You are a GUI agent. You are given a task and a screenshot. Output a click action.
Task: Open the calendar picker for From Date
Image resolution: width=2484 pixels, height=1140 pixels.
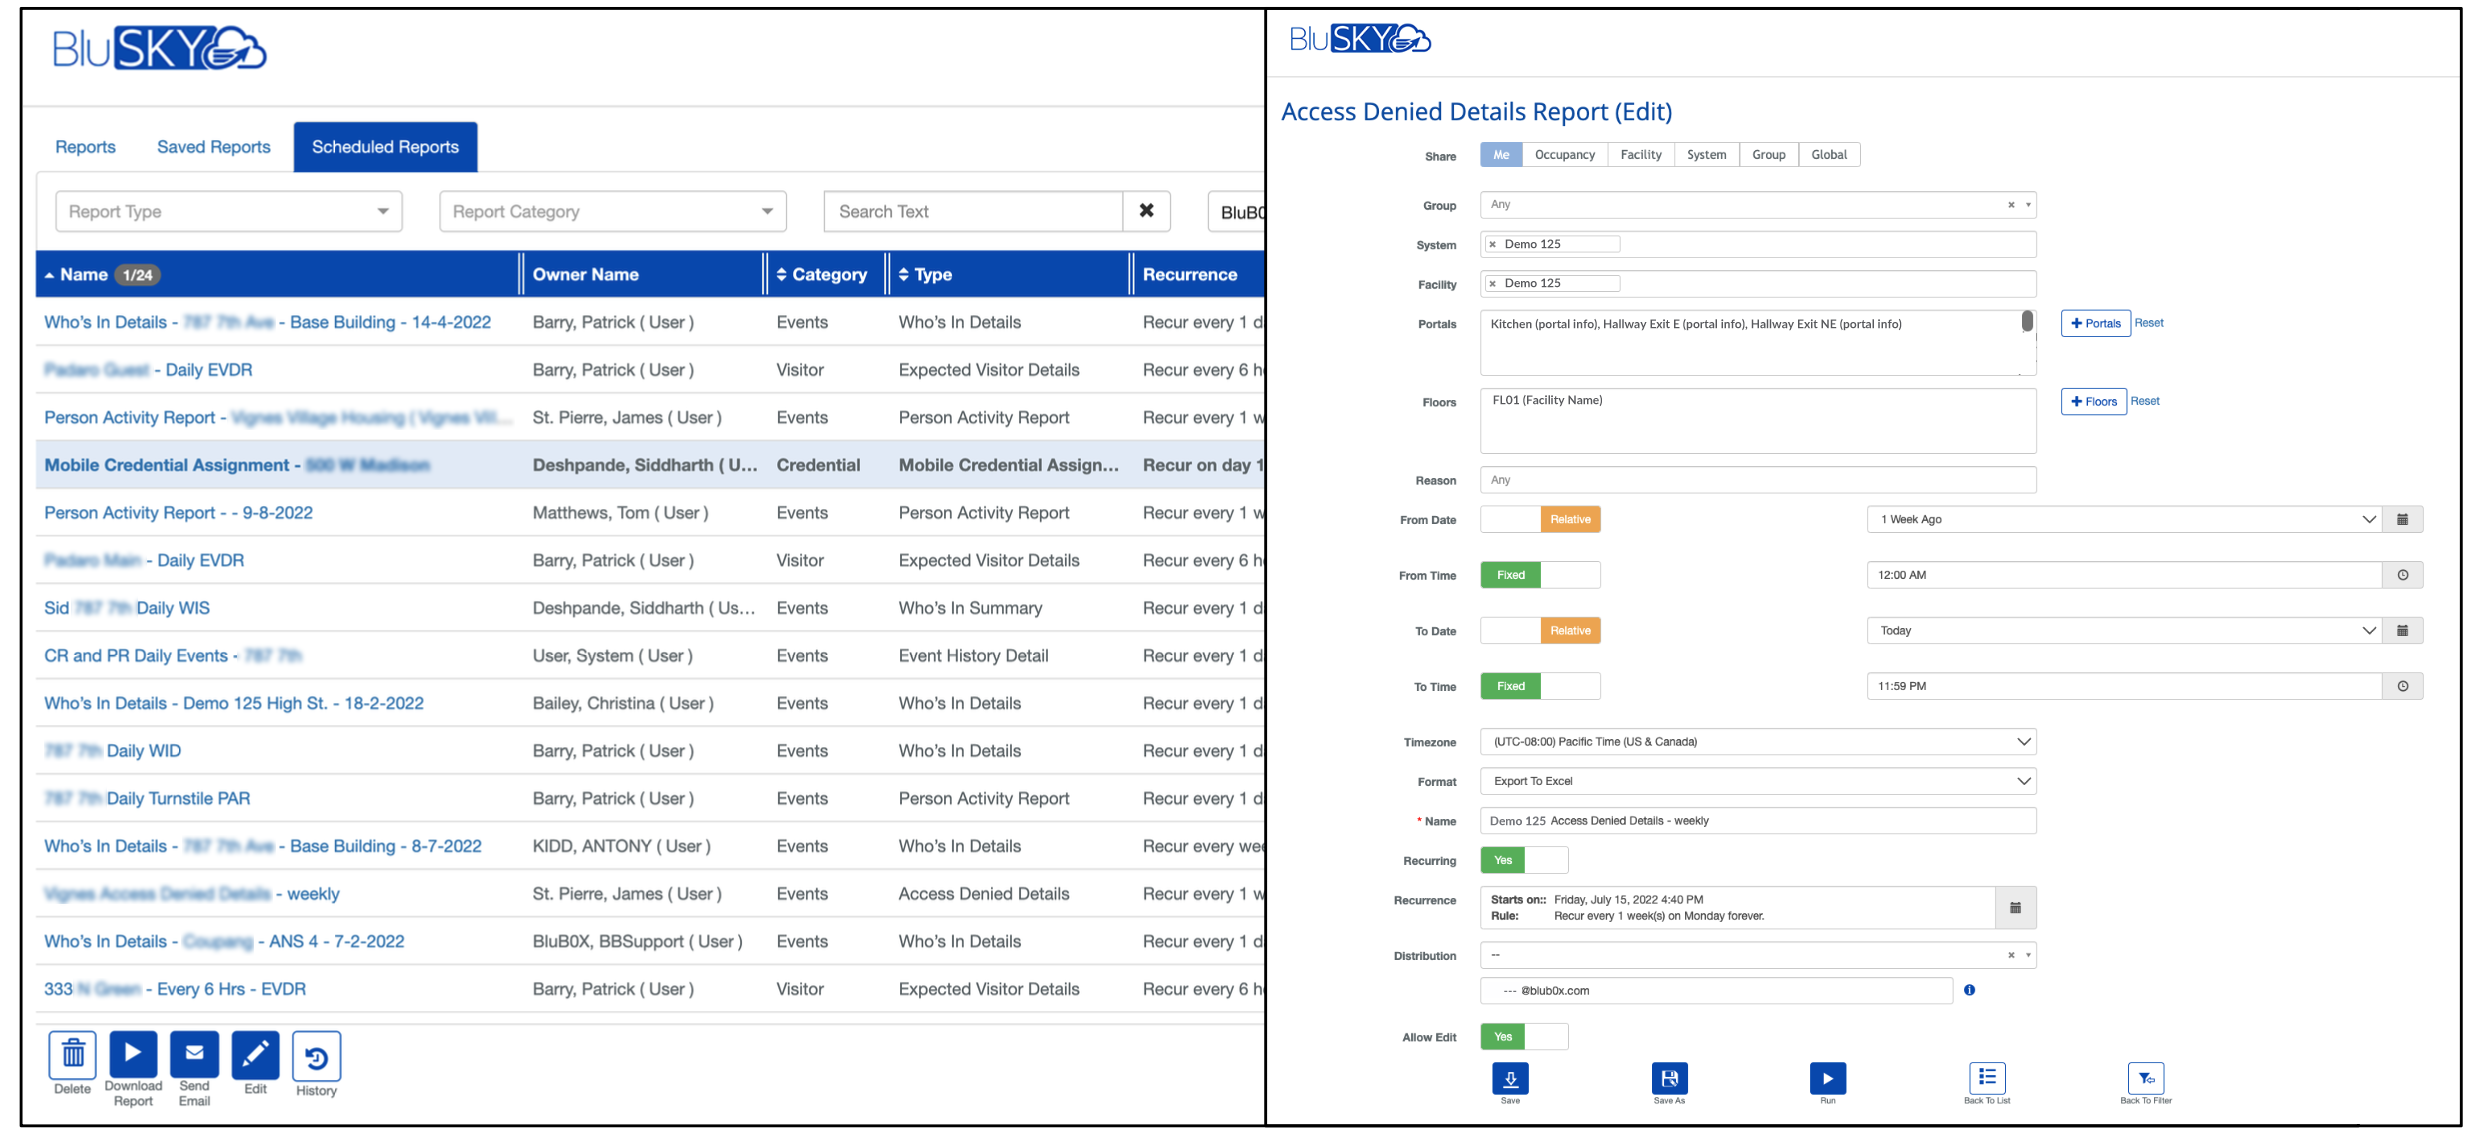2404,519
